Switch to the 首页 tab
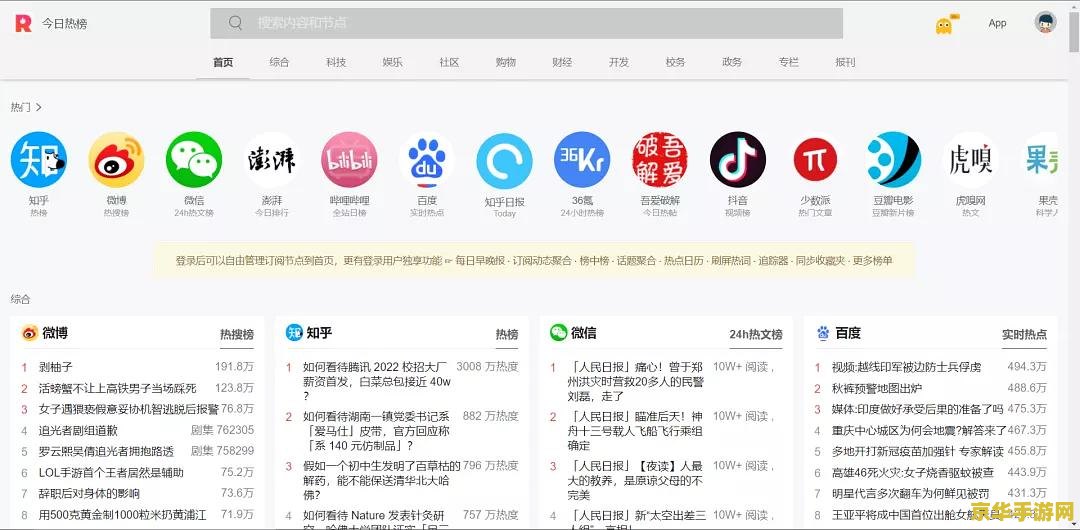Image resolution: width=1080 pixels, height=530 pixels. (x=222, y=62)
